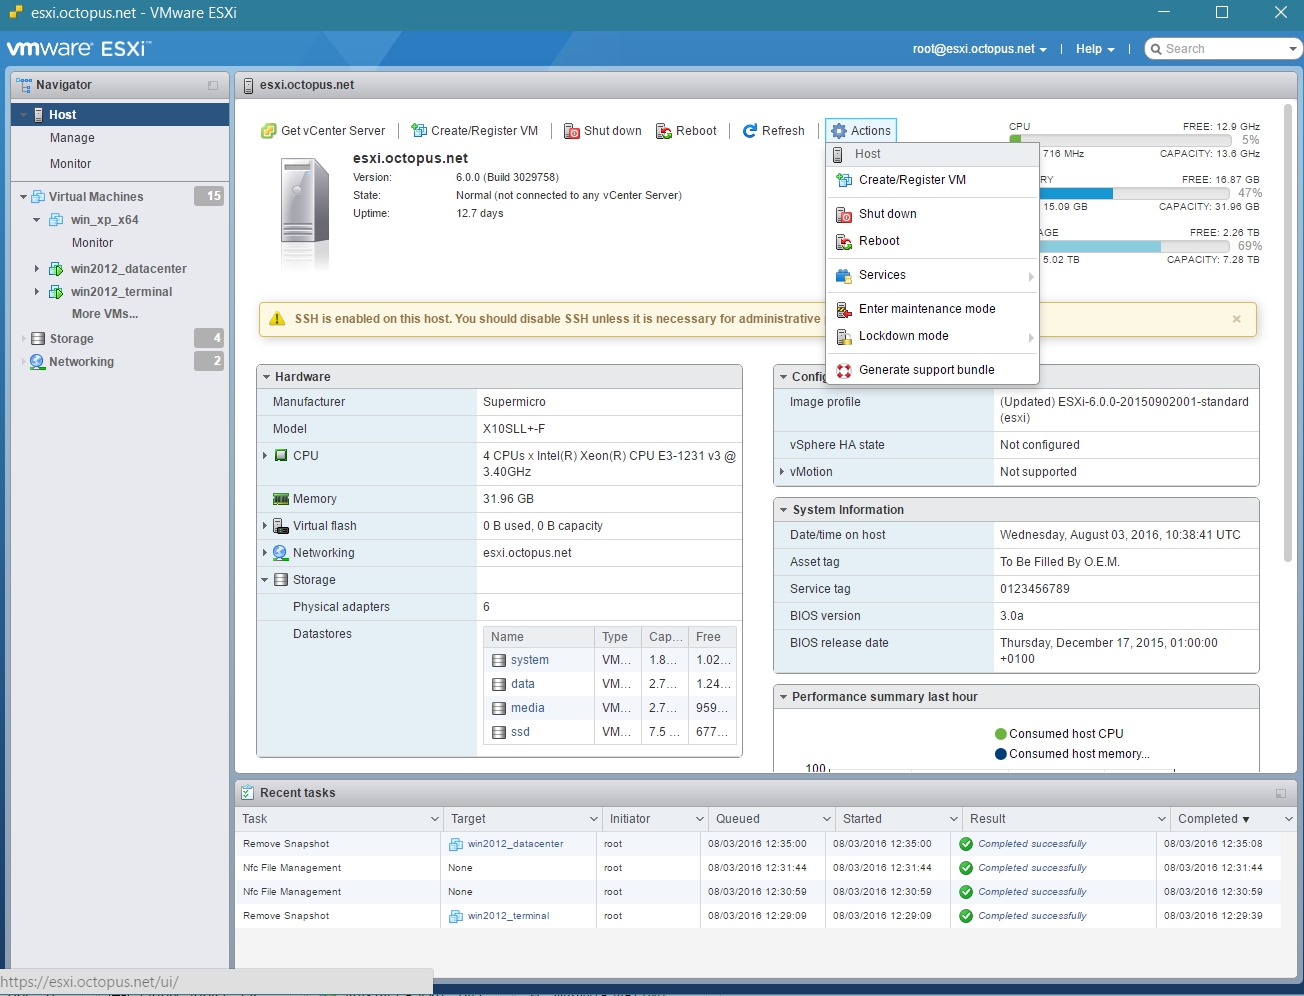1304x996 pixels.
Task: Click the Get vCenter Server icon
Action: pos(268,130)
